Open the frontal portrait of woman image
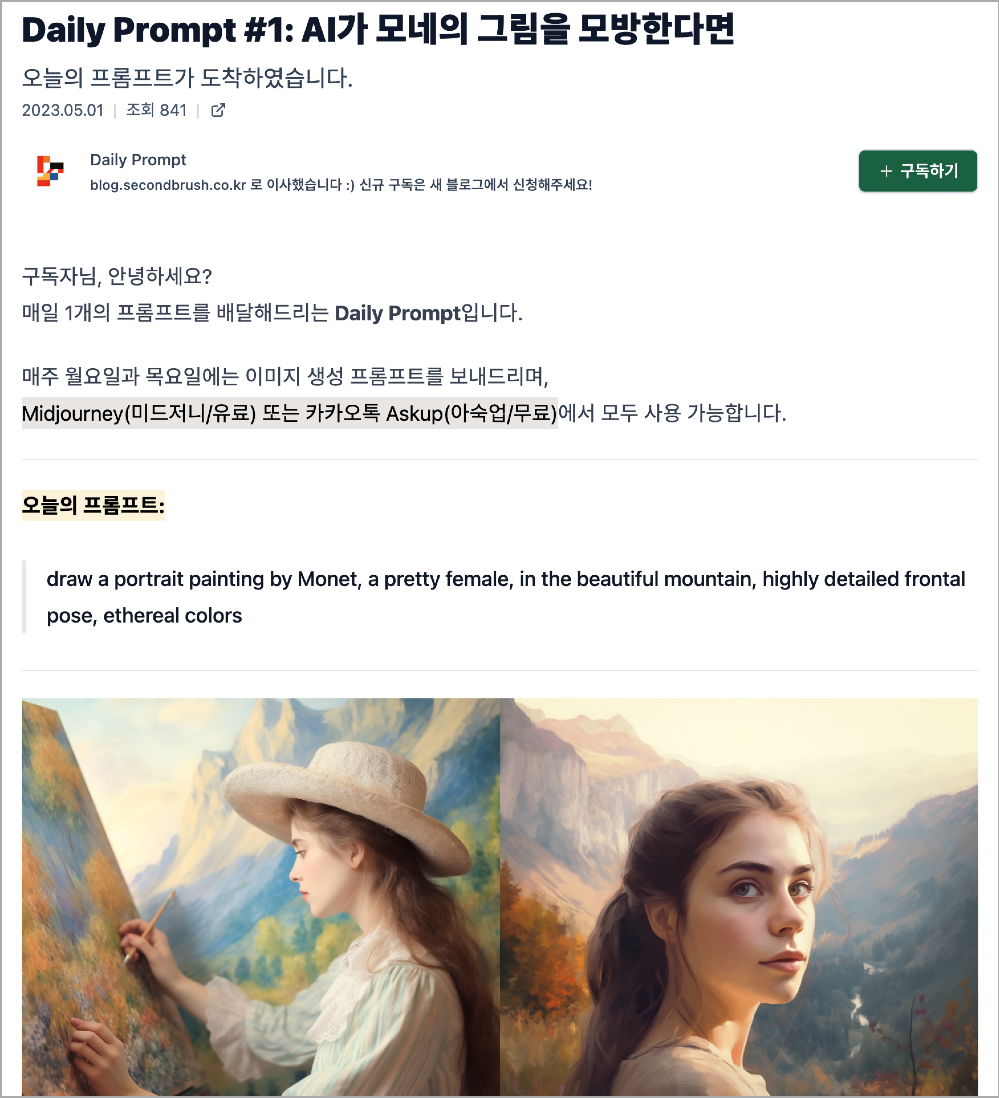Viewport: 999px width, 1098px height. tap(739, 897)
